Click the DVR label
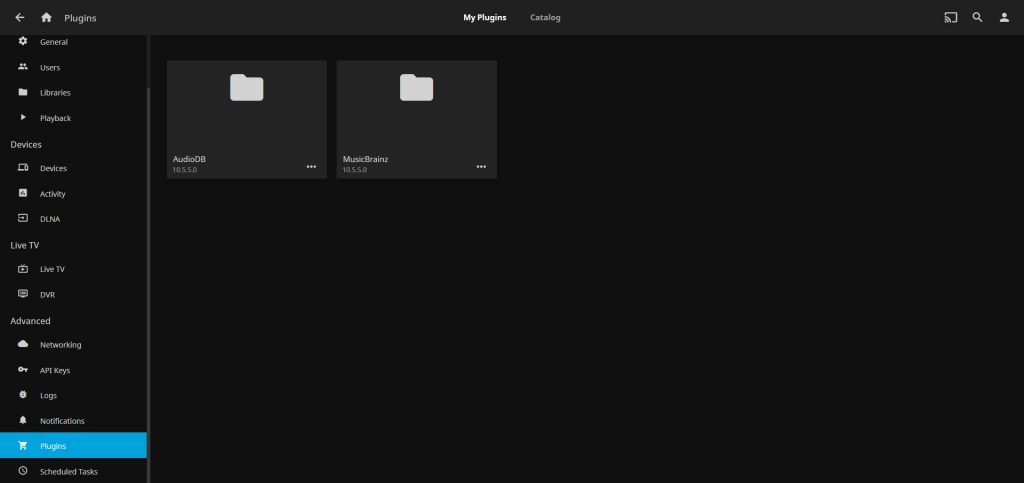Image resolution: width=1024 pixels, height=483 pixels. click(x=47, y=294)
